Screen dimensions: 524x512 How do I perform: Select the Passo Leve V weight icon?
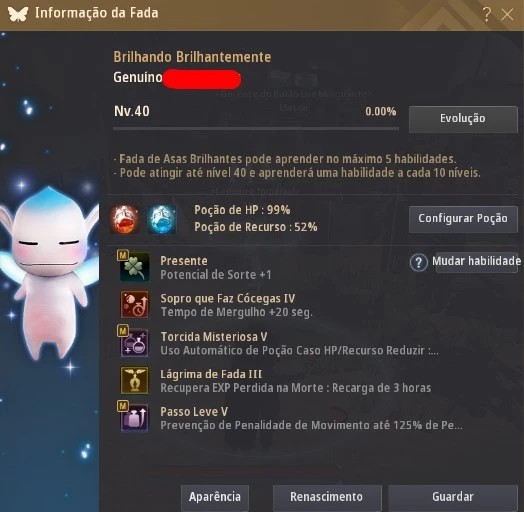click(135, 418)
